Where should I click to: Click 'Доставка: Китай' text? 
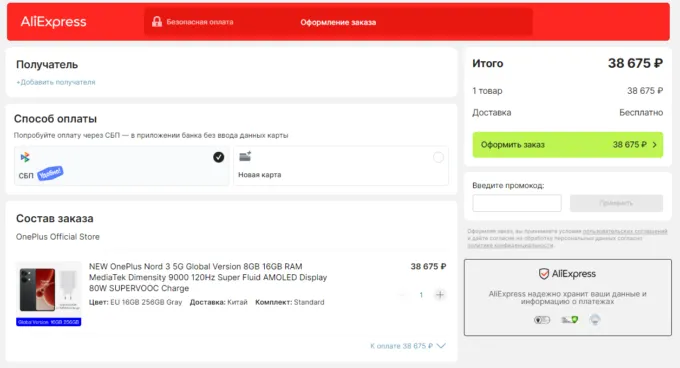point(219,302)
